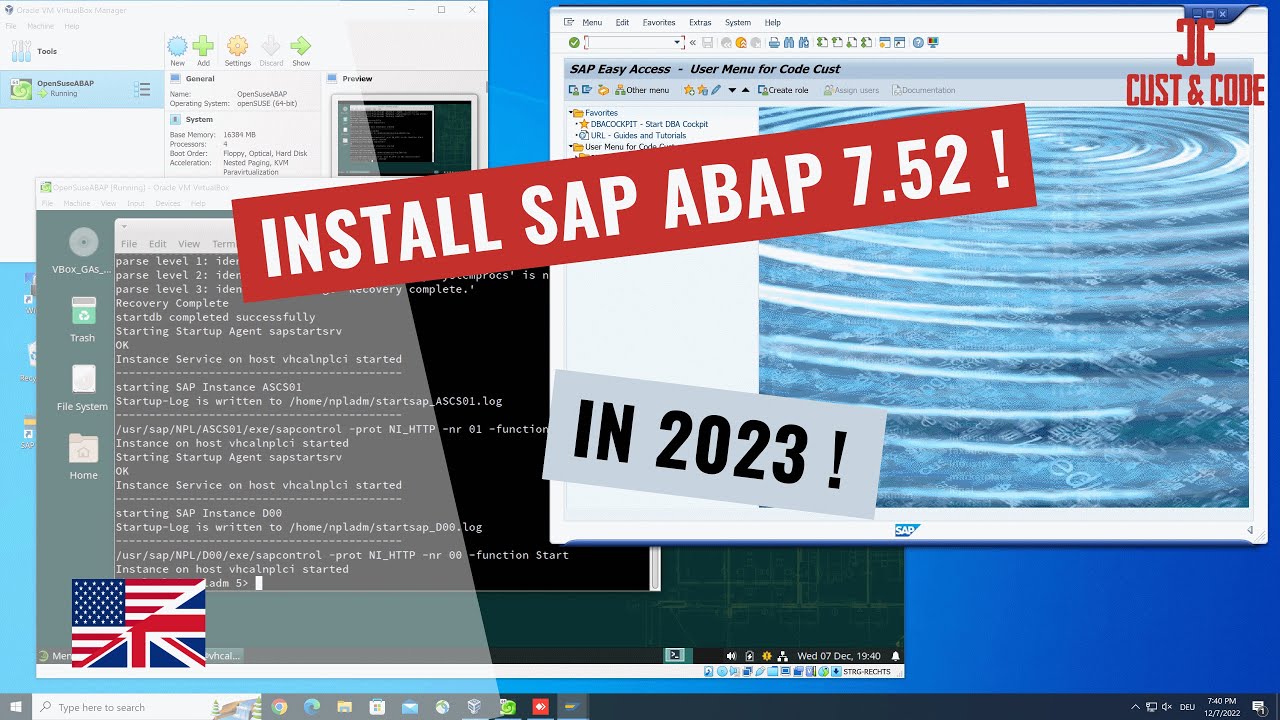Screen dimensions: 1280x720
Task: Open the SAP Extras menu
Action: click(x=700, y=22)
